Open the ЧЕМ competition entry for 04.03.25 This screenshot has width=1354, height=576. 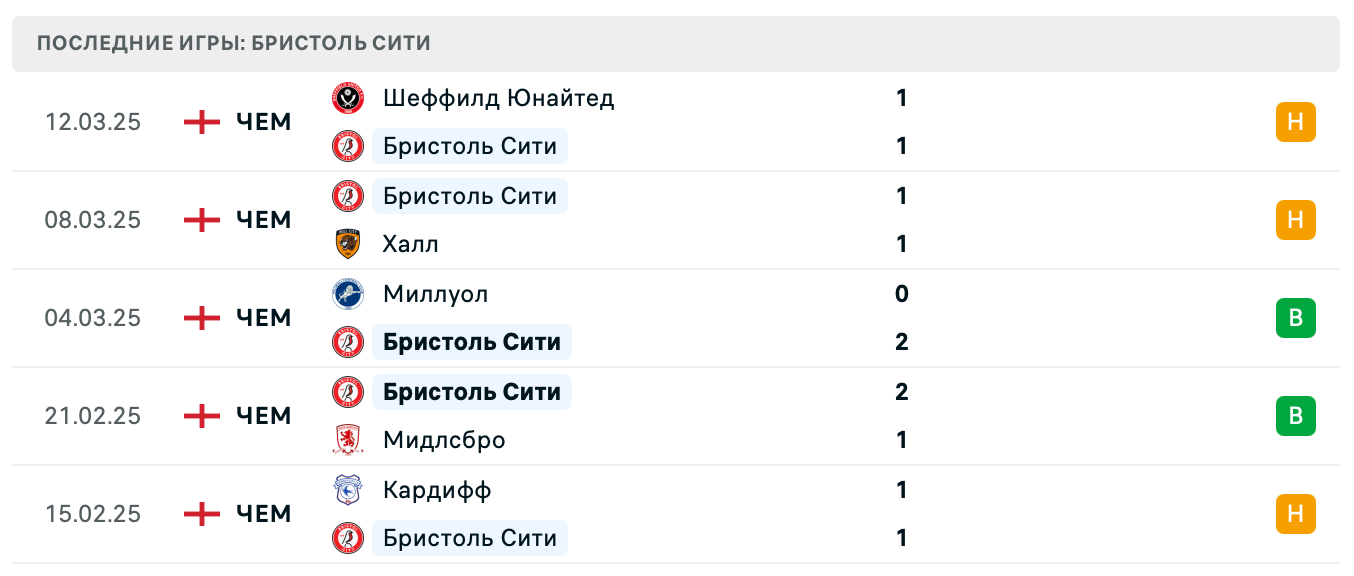263,318
